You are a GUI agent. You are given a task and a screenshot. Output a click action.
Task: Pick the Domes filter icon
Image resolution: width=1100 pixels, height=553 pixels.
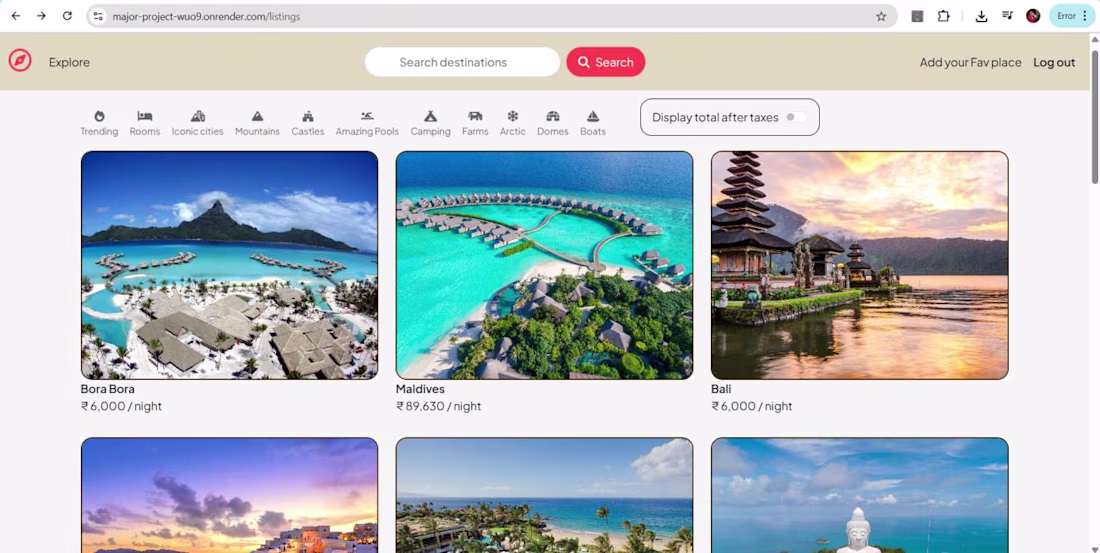(553, 116)
